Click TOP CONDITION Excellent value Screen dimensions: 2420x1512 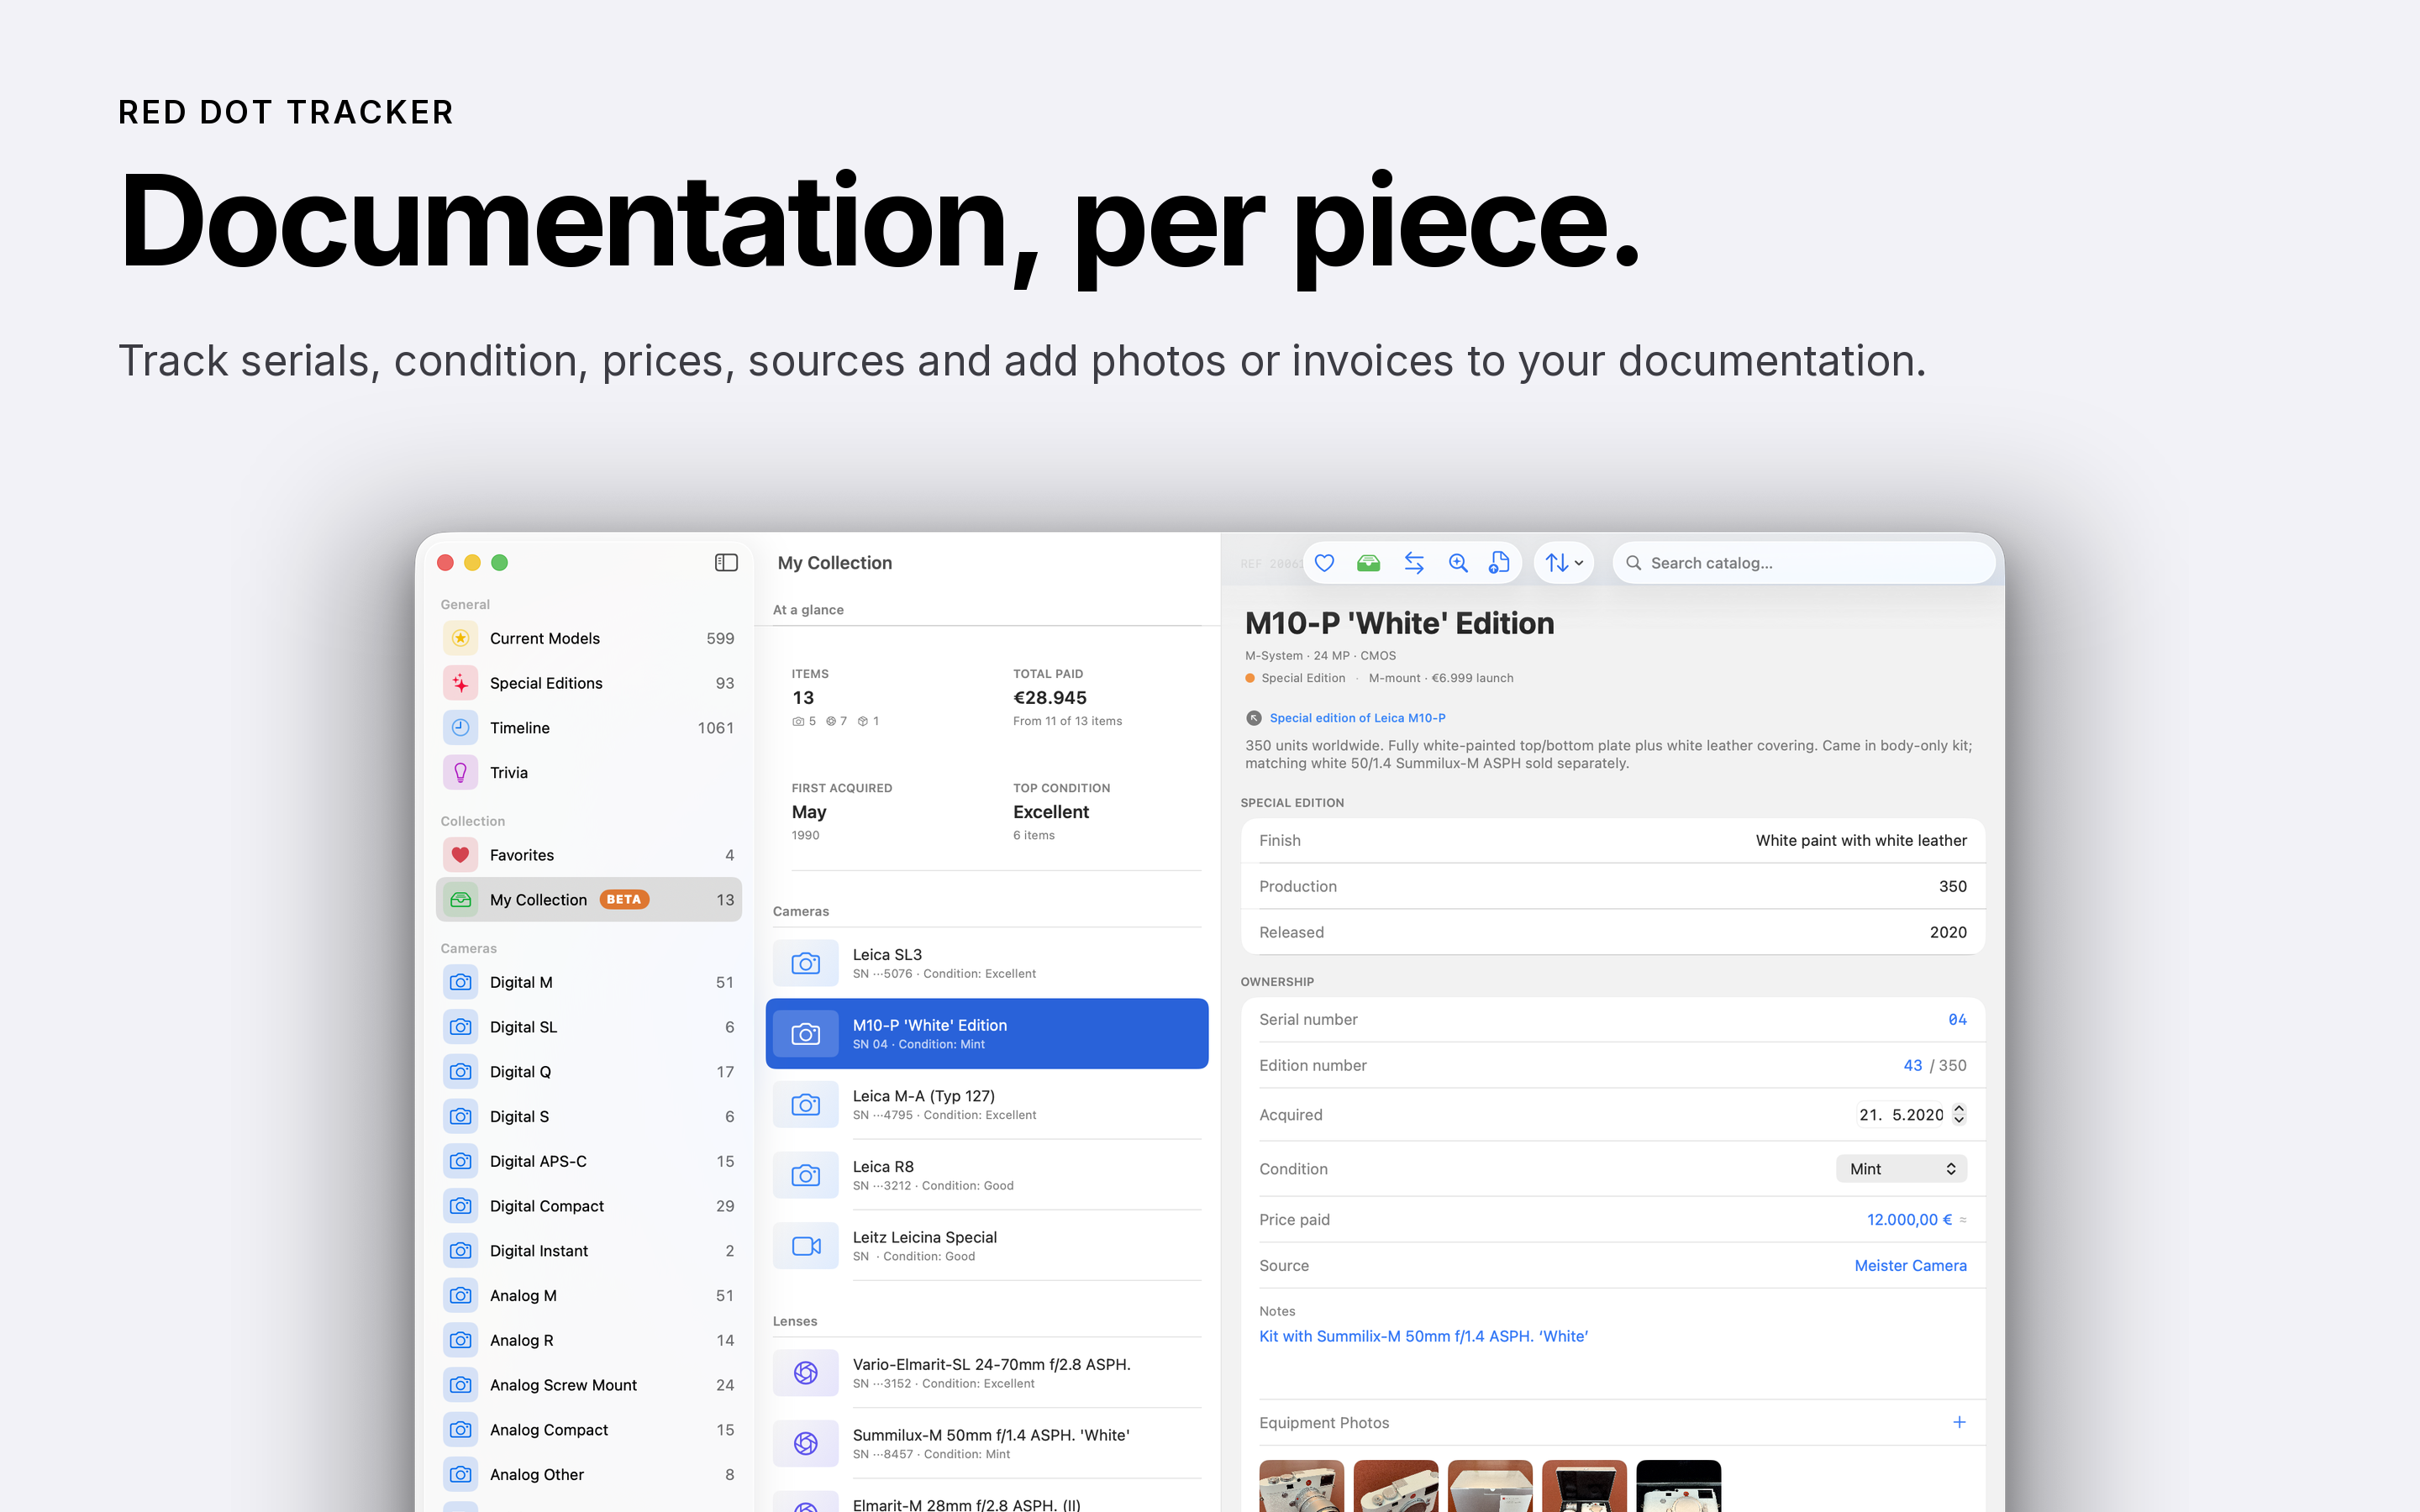(x=1050, y=812)
